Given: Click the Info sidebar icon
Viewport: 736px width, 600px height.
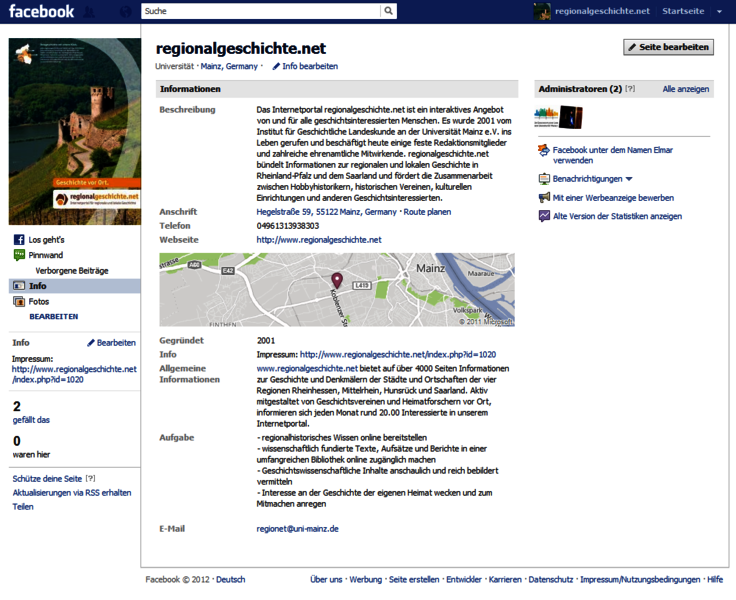Looking at the screenshot, I should tap(19, 286).
